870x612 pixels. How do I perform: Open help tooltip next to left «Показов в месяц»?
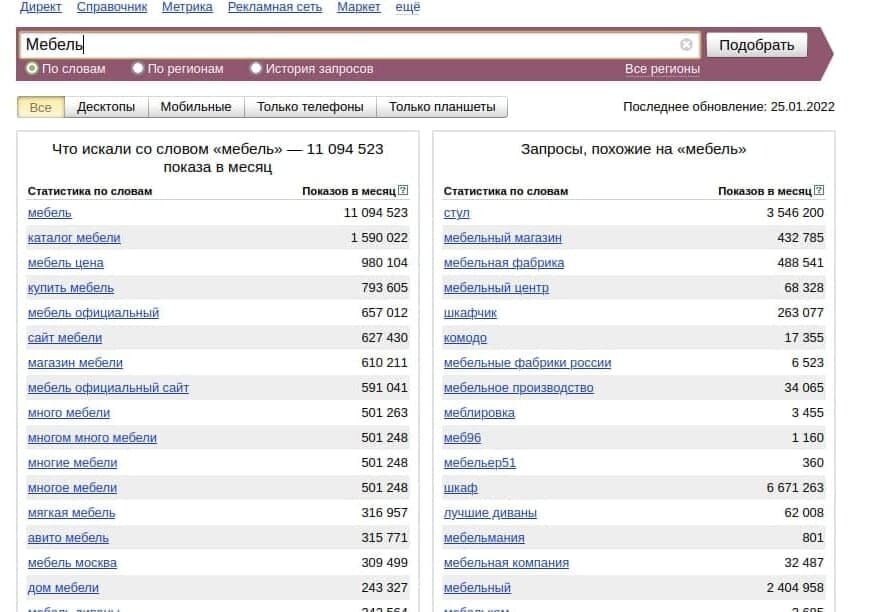(x=403, y=188)
